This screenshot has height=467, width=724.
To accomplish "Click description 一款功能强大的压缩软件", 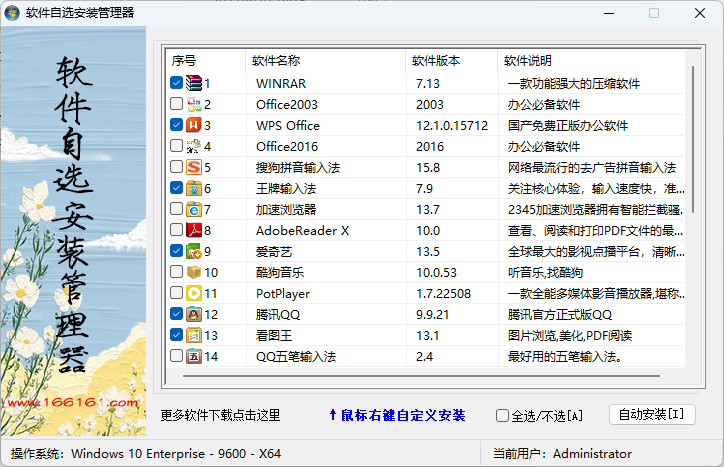I will tap(574, 84).
